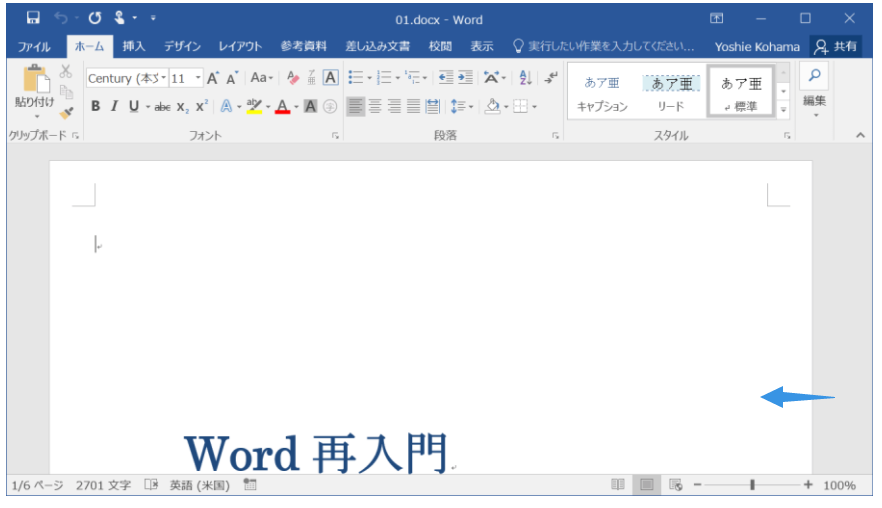Copy selection with the copy icon
882x508 pixels.
[x=66, y=91]
